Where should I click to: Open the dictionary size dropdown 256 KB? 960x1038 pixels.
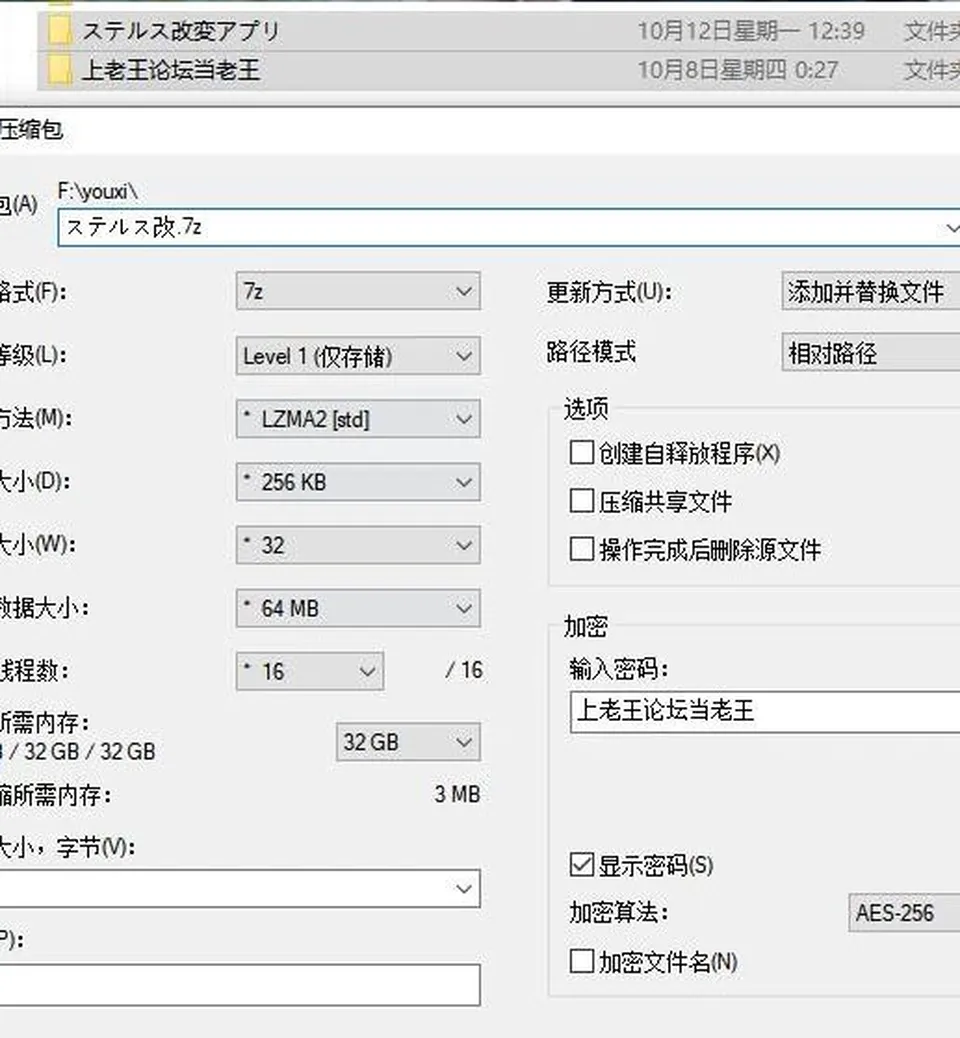tap(358, 482)
